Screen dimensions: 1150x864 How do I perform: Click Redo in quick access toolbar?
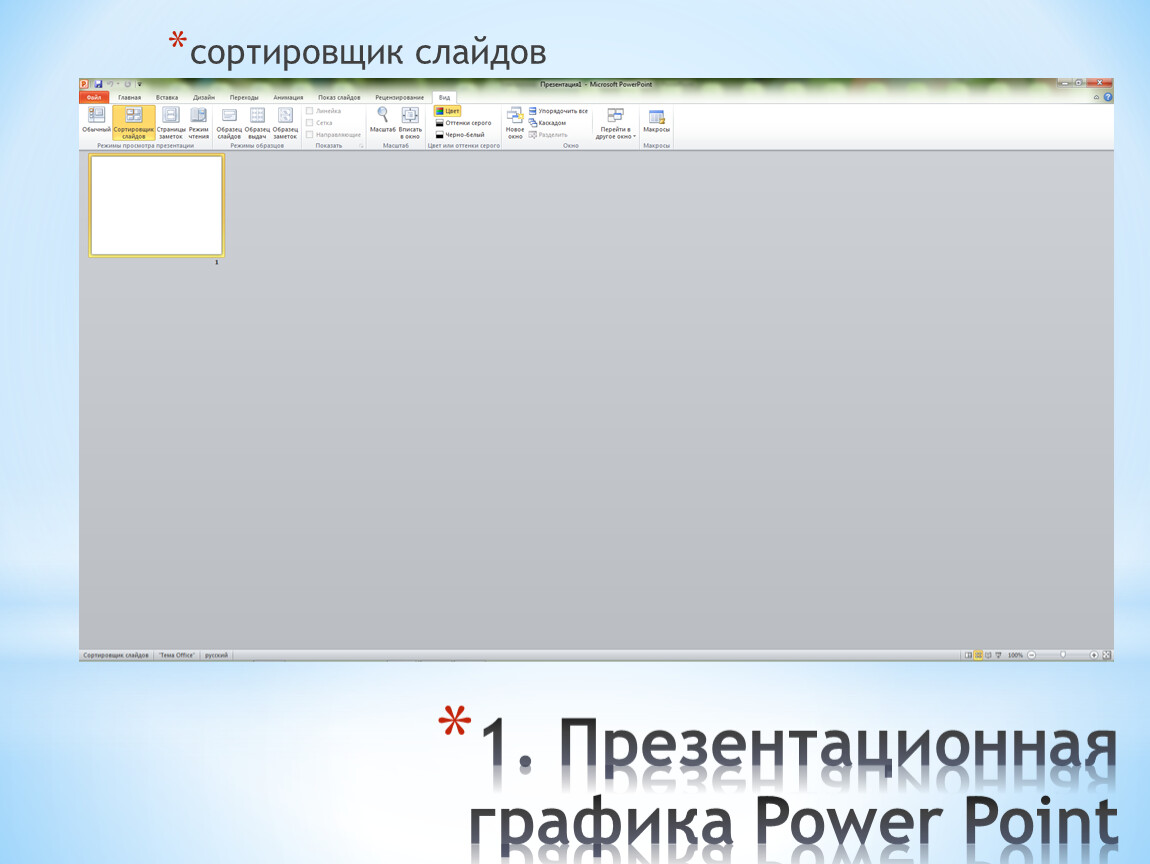[127, 84]
